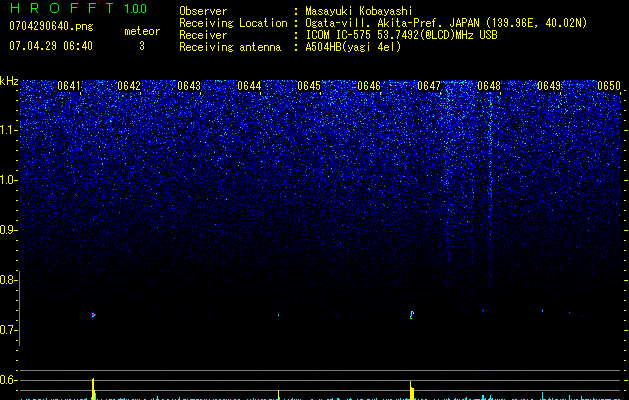Click the A504HB(yagi 4el) antenna text

[353, 47]
